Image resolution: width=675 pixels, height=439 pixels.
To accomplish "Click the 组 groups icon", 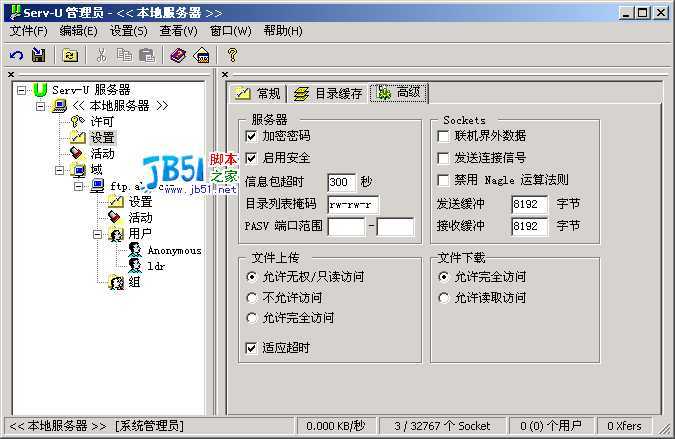I will click(x=117, y=282).
